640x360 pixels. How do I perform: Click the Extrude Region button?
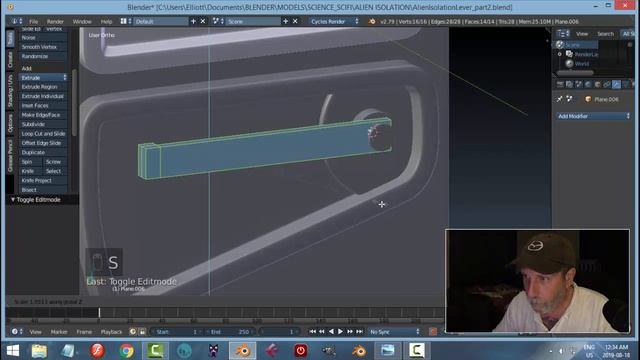[x=43, y=87]
